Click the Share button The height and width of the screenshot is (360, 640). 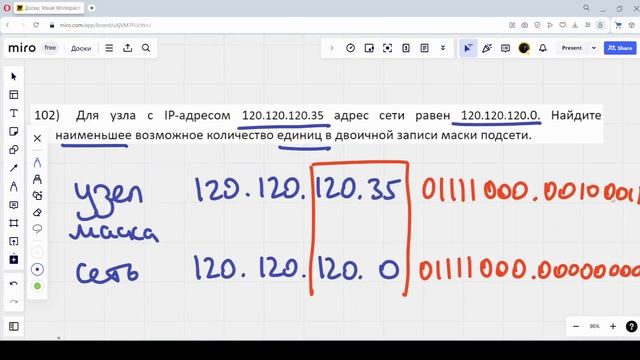point(620,48)
